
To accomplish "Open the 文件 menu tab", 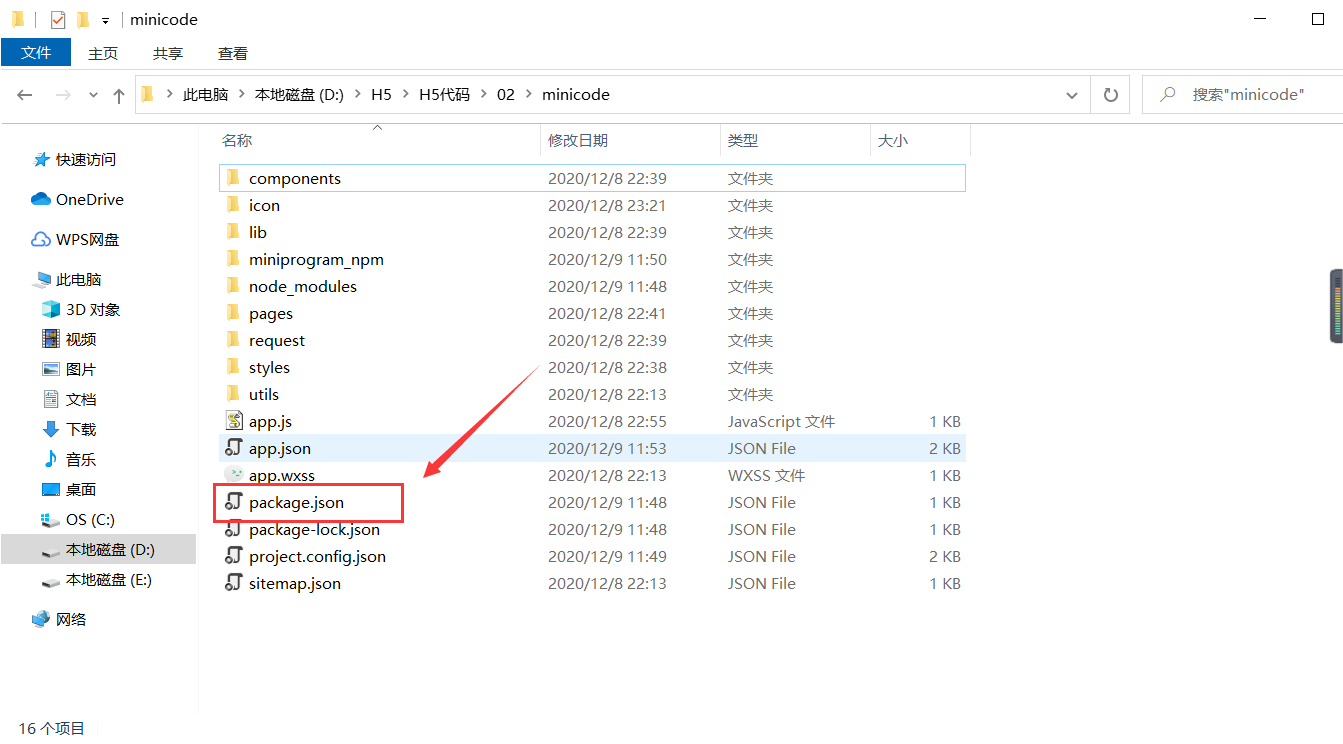I will (36, 53).
